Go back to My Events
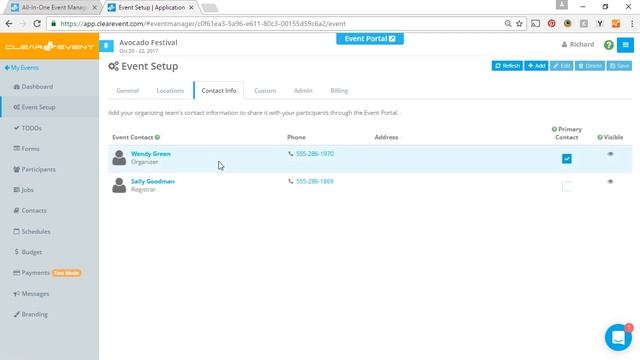 tap(22, 68)
